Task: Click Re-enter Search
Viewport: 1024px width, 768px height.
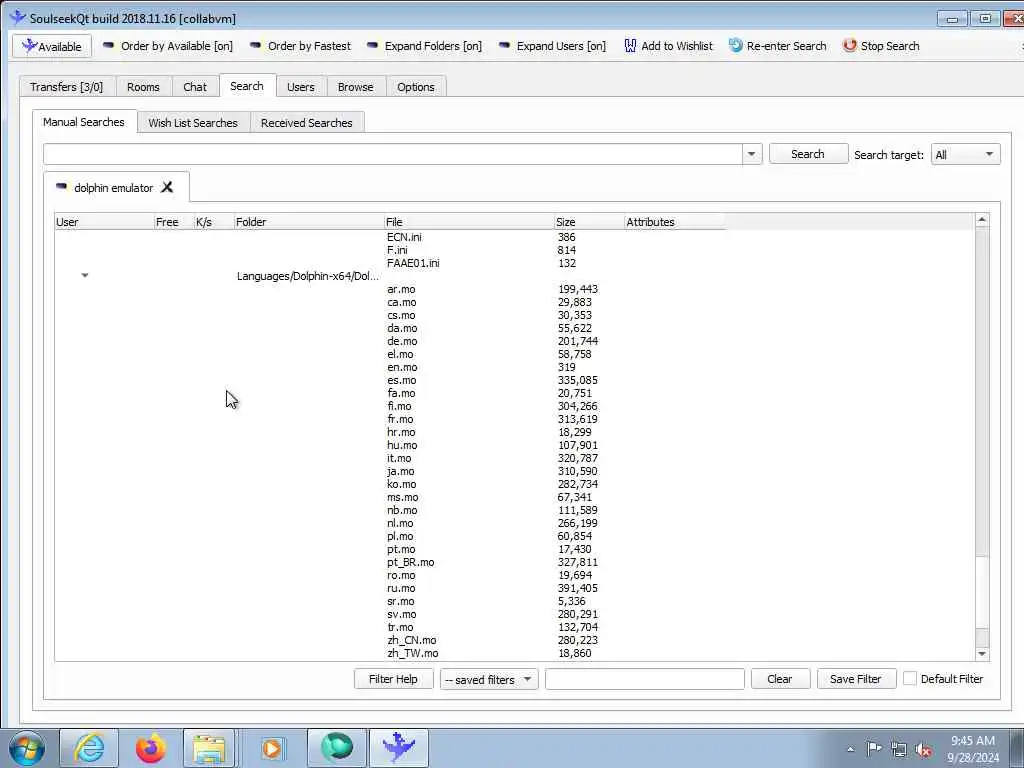Action: point(778,46)
